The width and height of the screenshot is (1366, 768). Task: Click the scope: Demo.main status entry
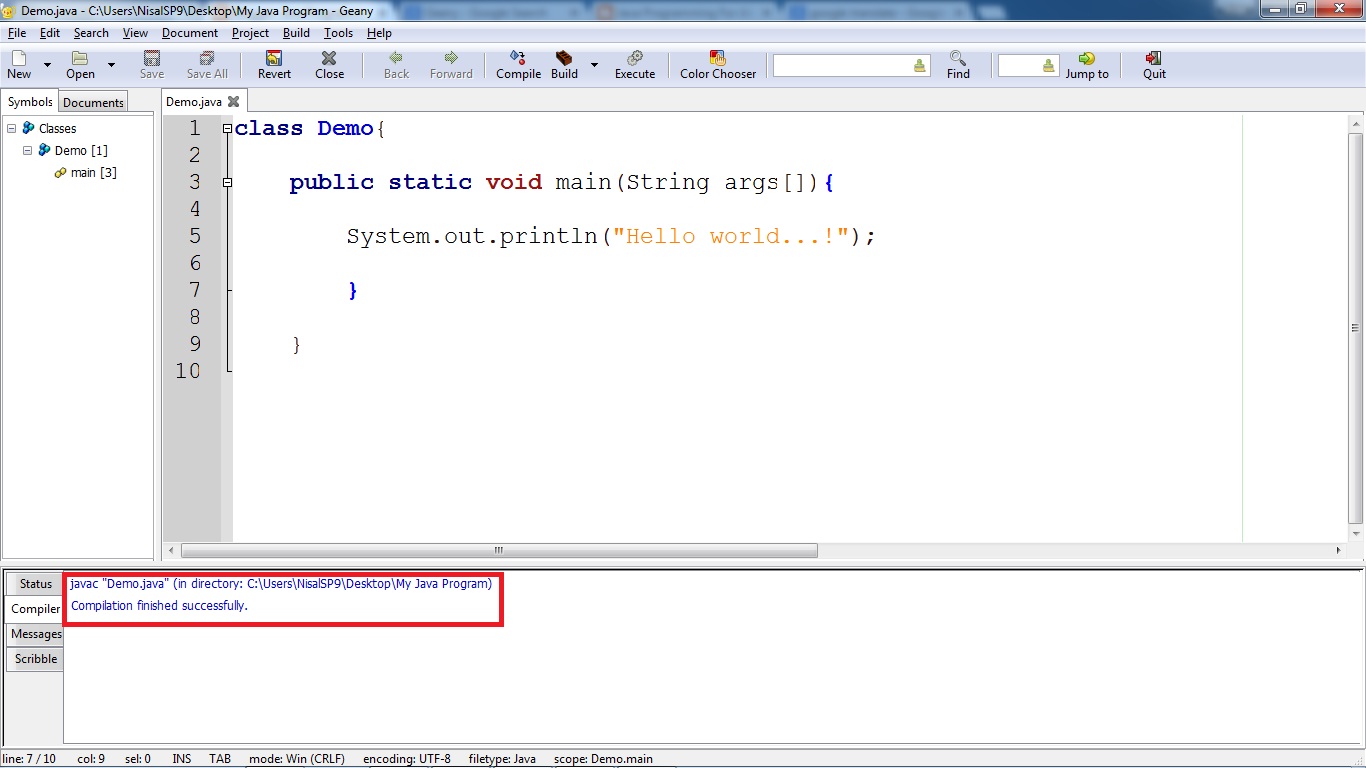(x=603, y=759)
